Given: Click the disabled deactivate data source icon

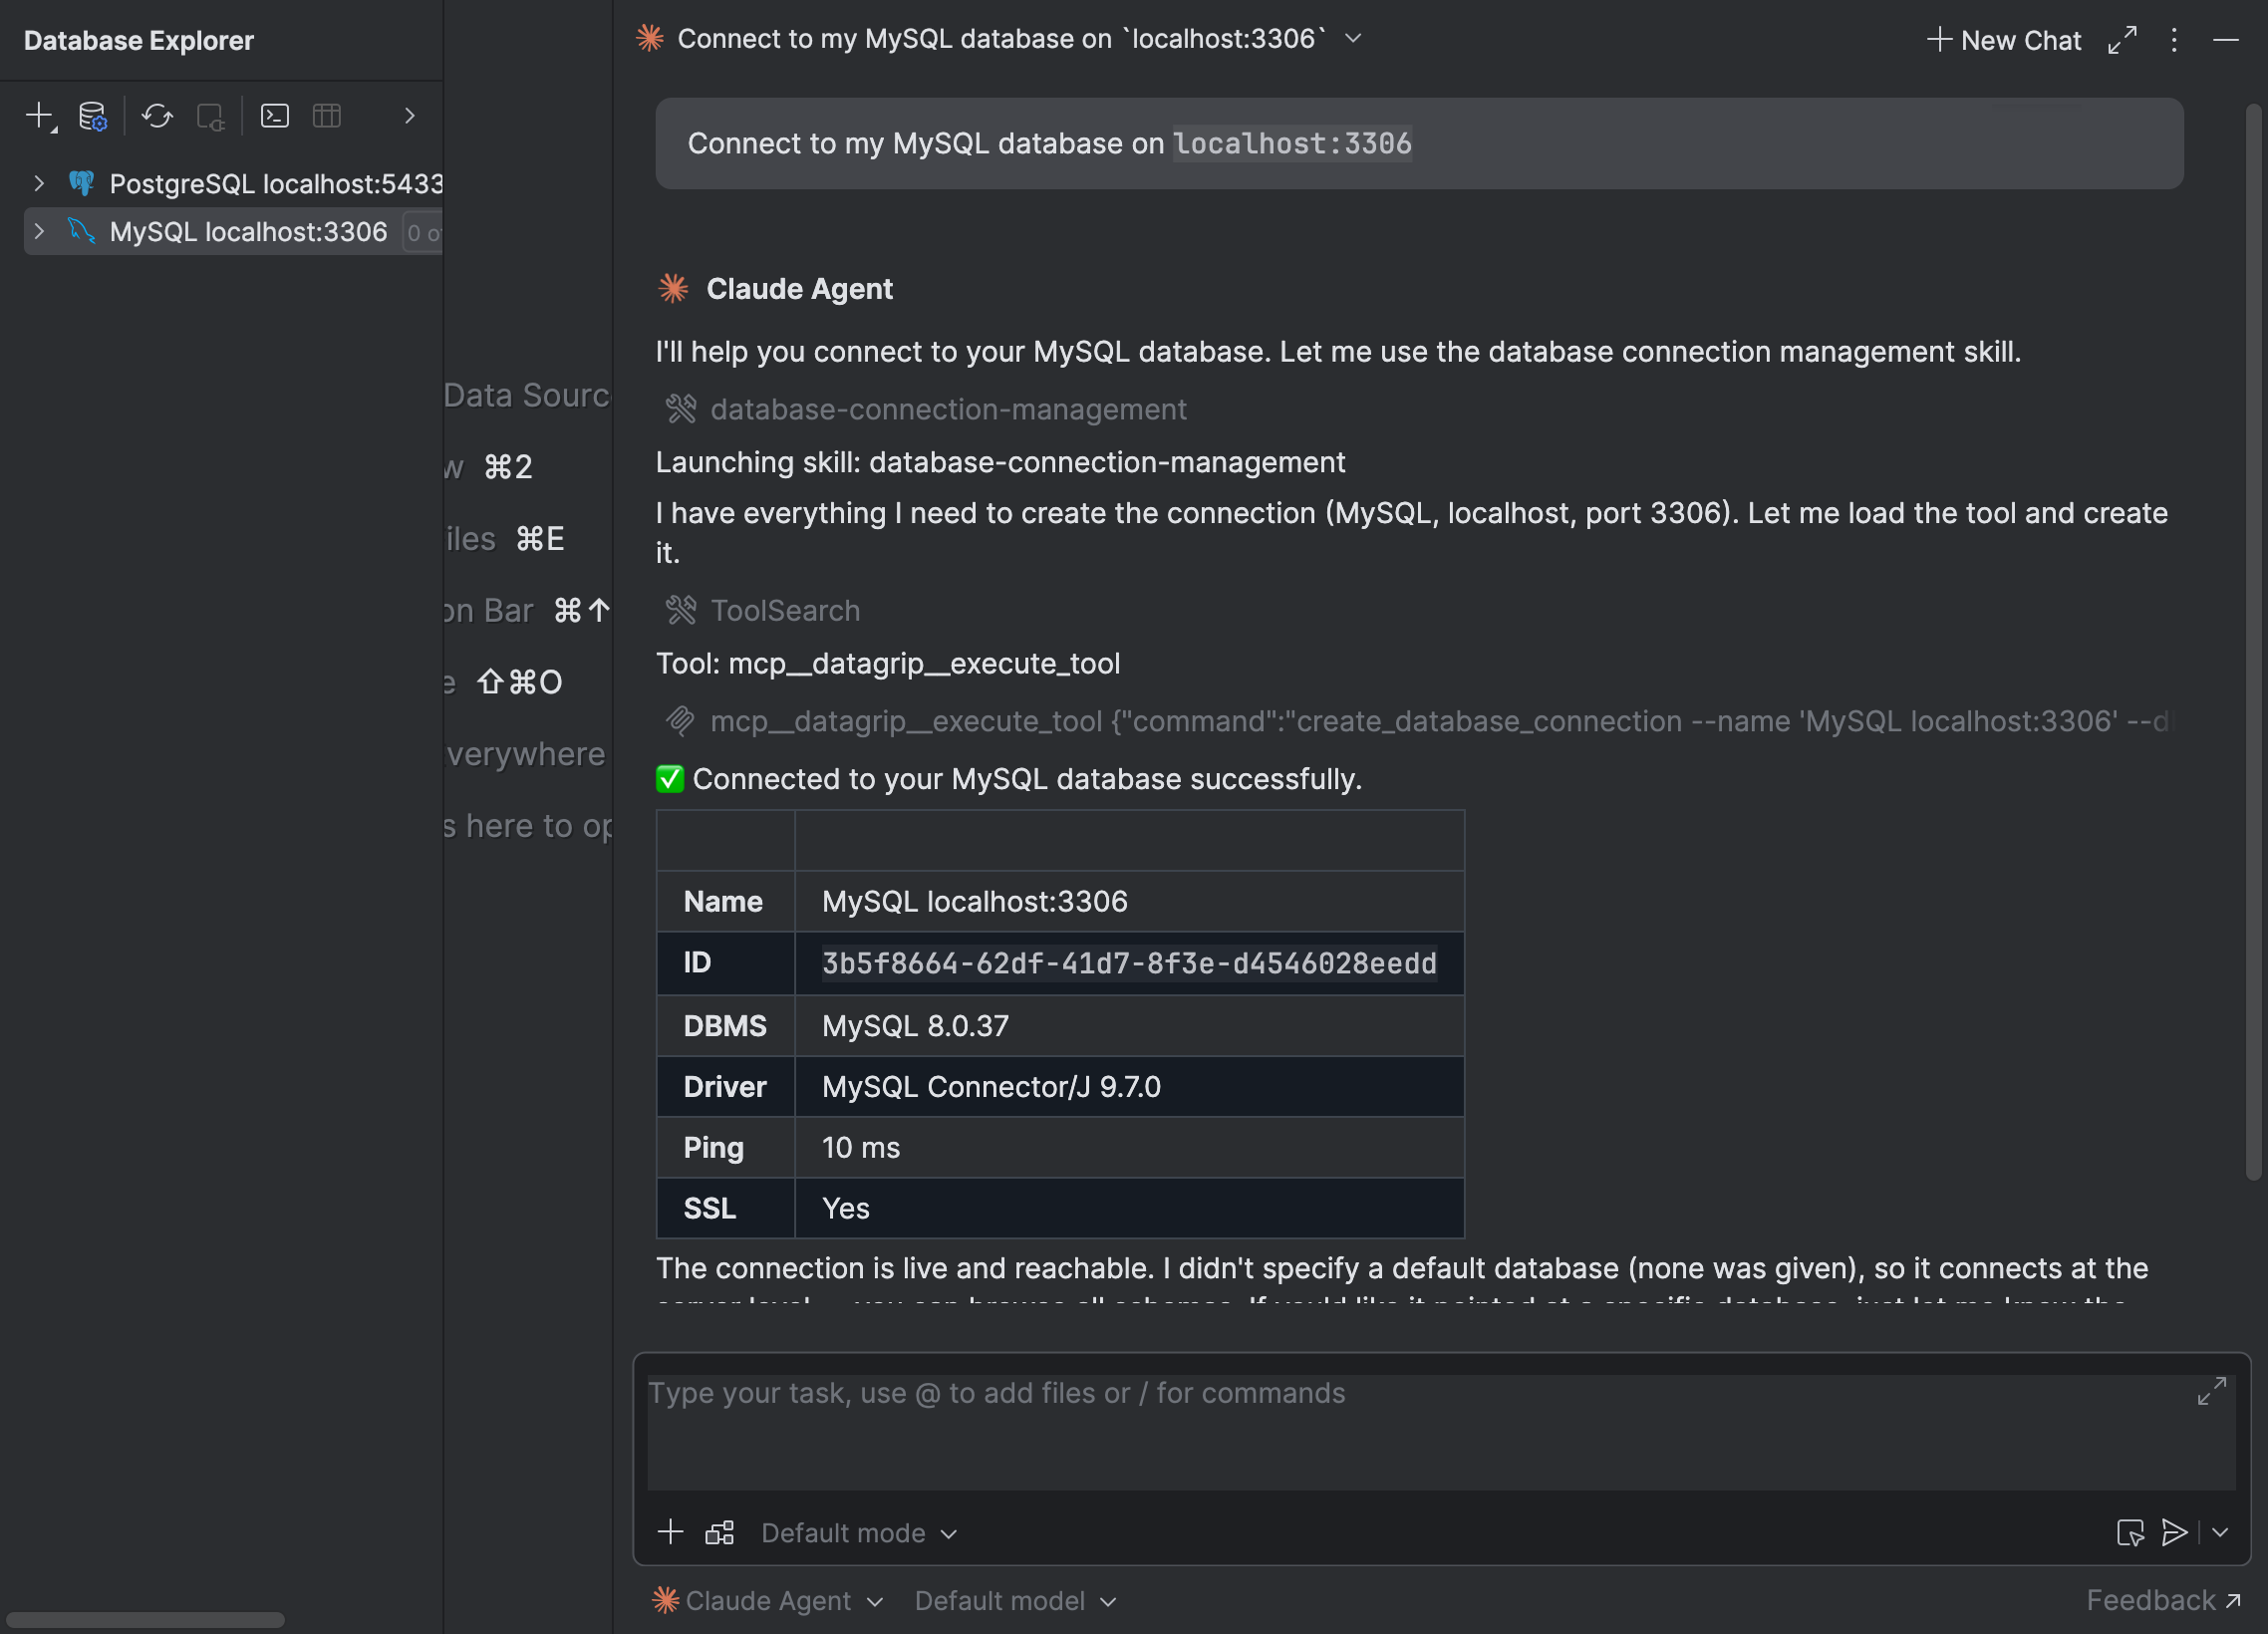Looking at the screenshot, I should [210, 116].
